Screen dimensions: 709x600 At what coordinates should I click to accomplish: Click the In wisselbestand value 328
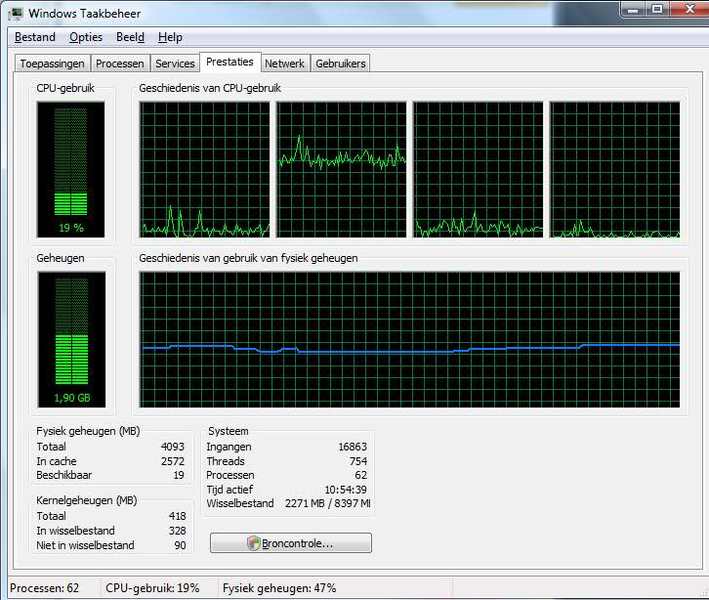(177, 531)
